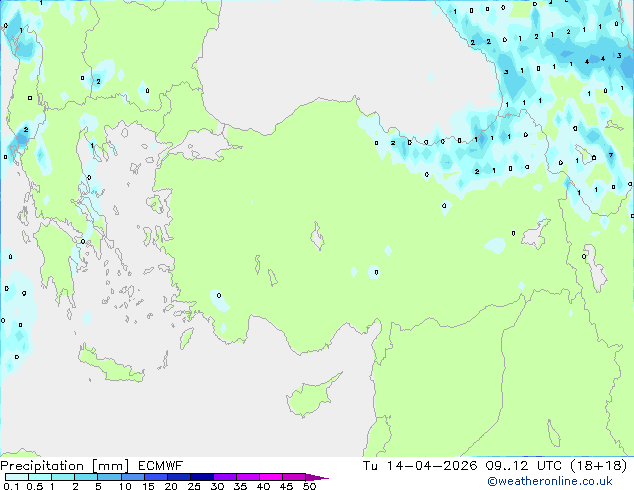Click the 40–45 mm magenta legend swatch
The width and height of the screenshot is (634, 490).
pos(271,477)
